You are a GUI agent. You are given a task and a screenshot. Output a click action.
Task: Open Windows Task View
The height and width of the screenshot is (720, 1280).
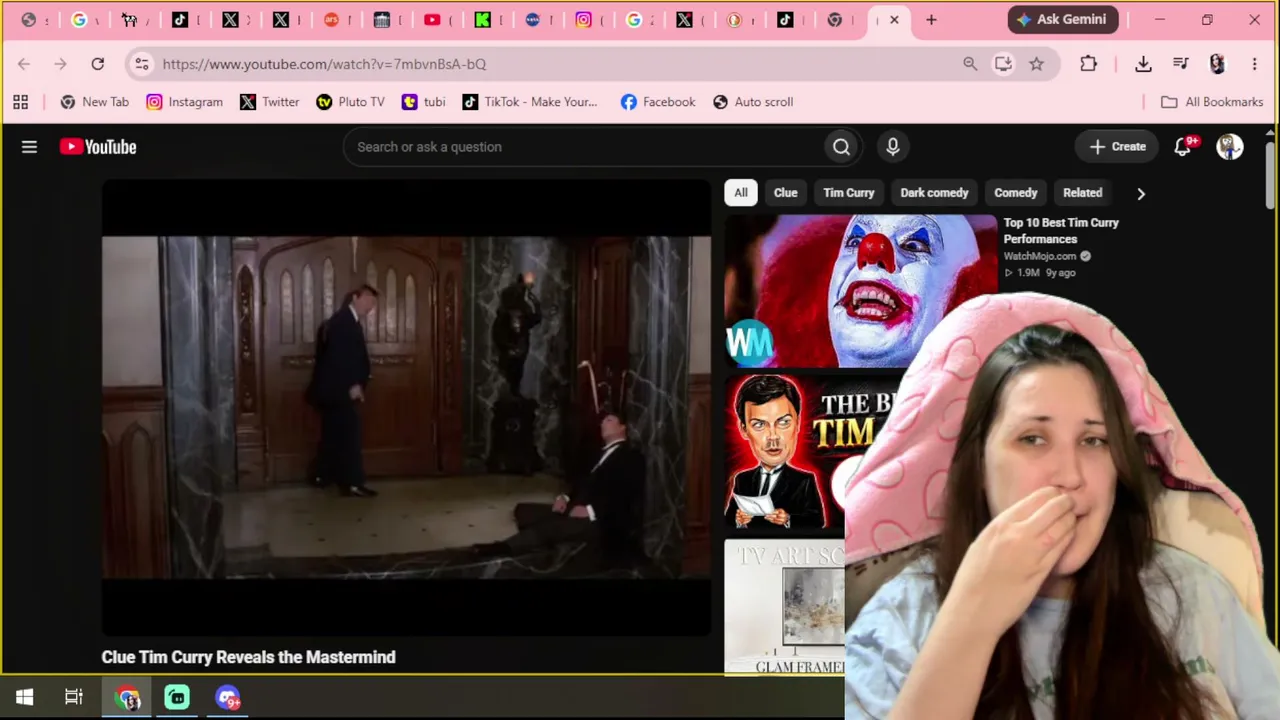pos(74,697)
